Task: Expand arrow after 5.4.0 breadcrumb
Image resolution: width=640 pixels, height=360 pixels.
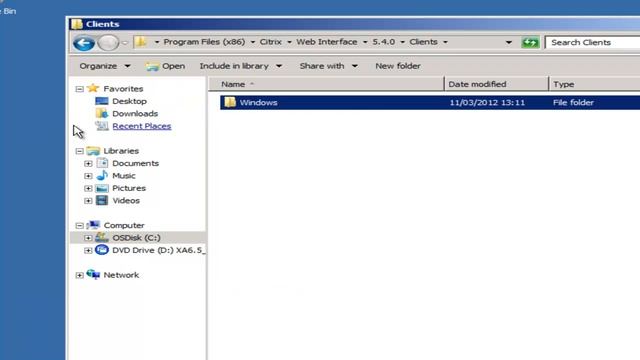Action: [x=402, y=42]
